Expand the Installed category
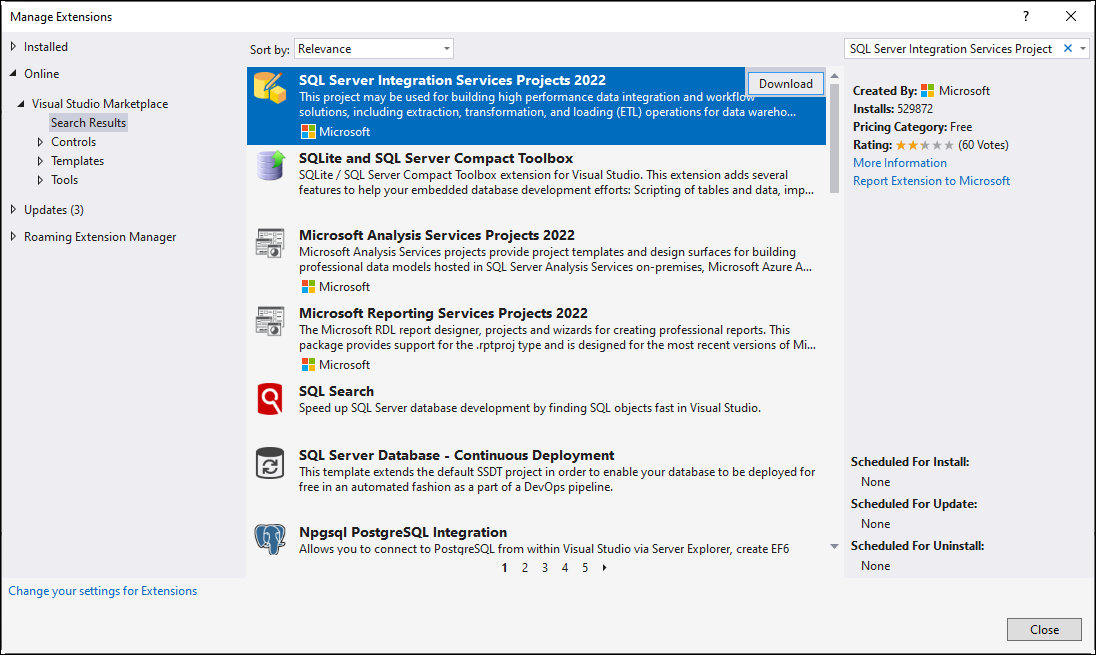Viewport: 1096px width, 655px height. [x=13, y=46]
